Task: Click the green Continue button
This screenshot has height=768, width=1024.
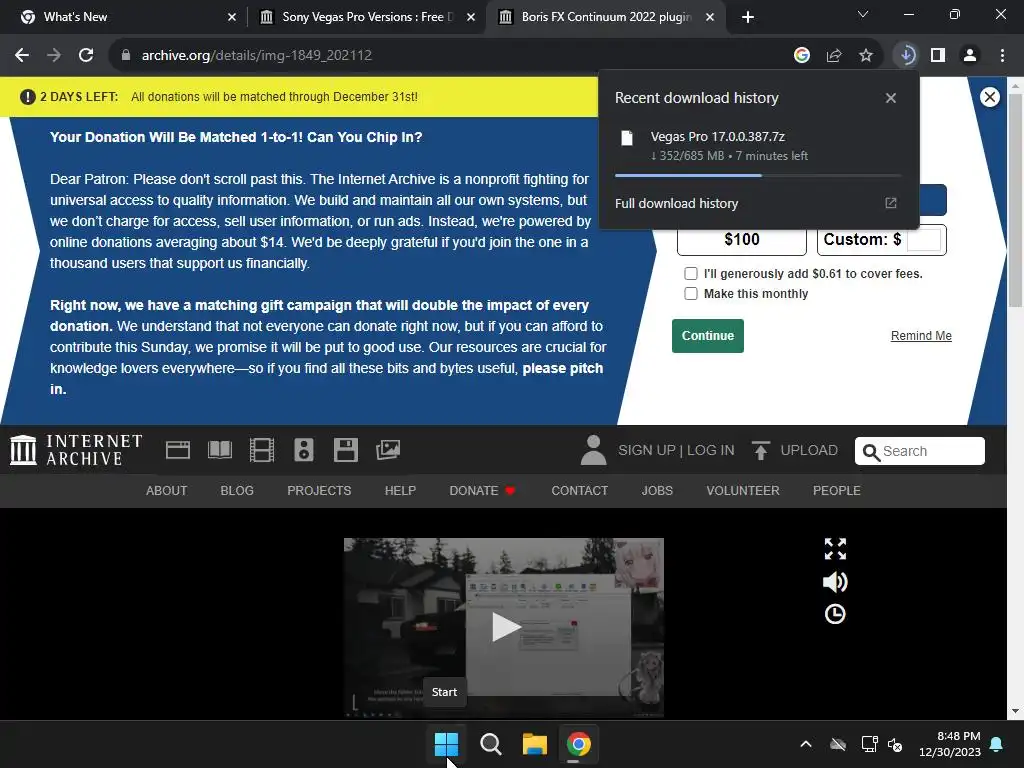Action: [x=708, y=336]
